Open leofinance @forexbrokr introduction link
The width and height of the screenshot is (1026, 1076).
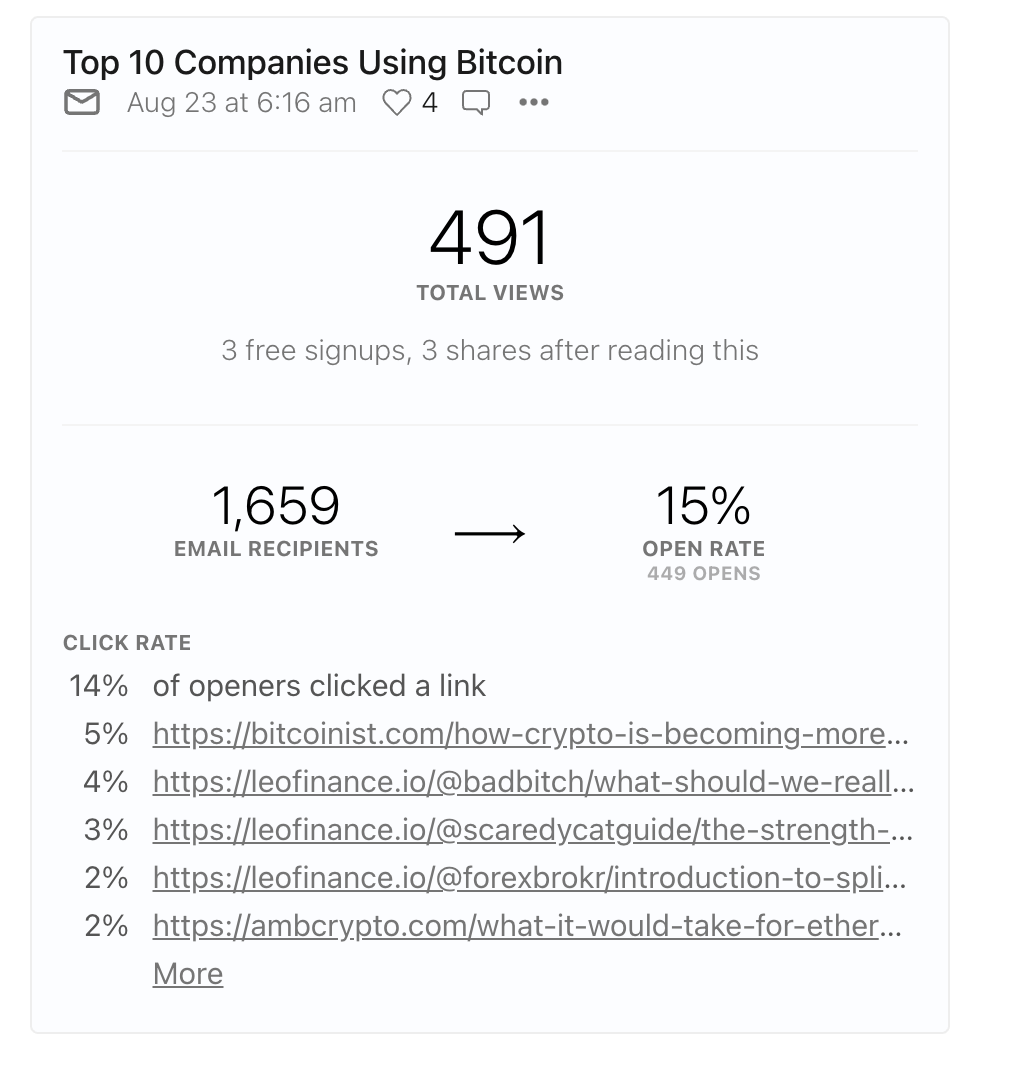click(529, 878)
